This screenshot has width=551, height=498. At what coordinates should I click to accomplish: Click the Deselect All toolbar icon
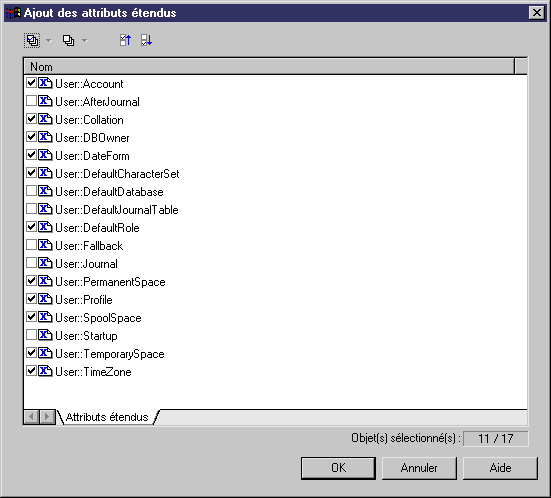pyautogui.click(x=68, y=40)
